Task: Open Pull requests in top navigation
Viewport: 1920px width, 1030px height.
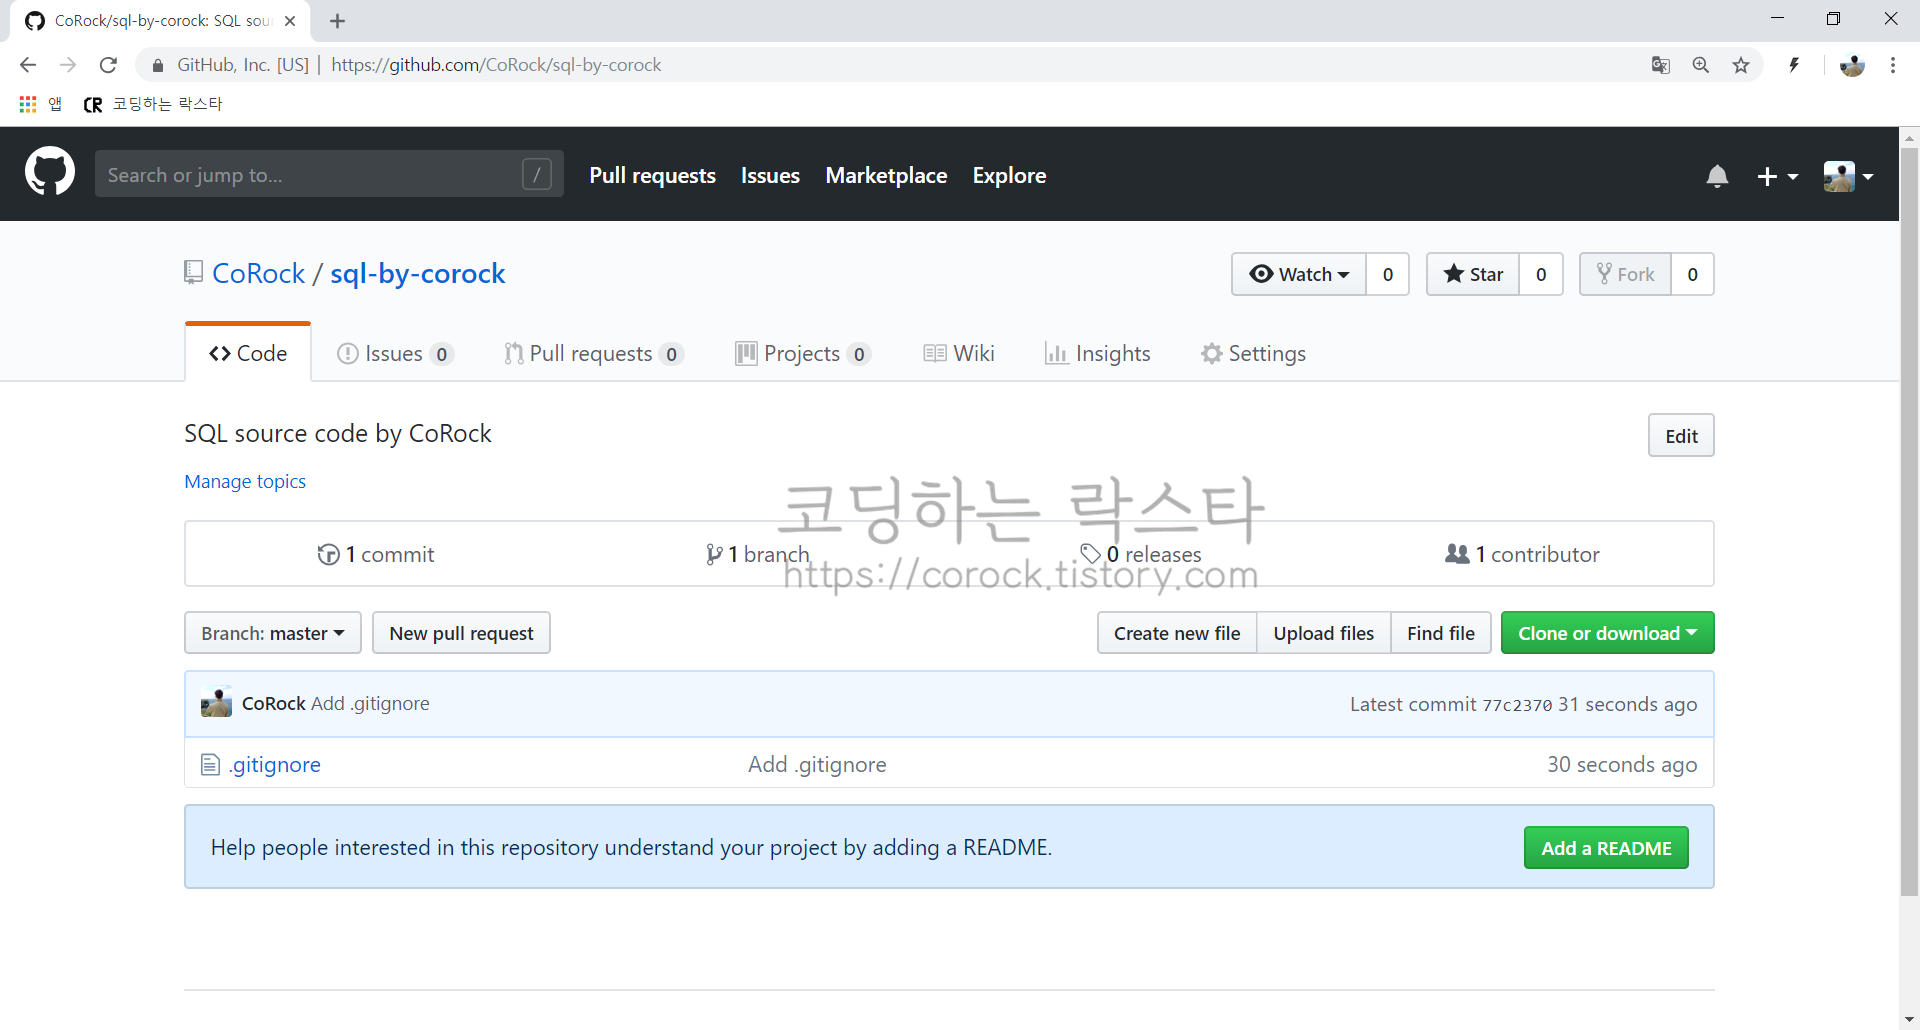Action: [652, 176]
